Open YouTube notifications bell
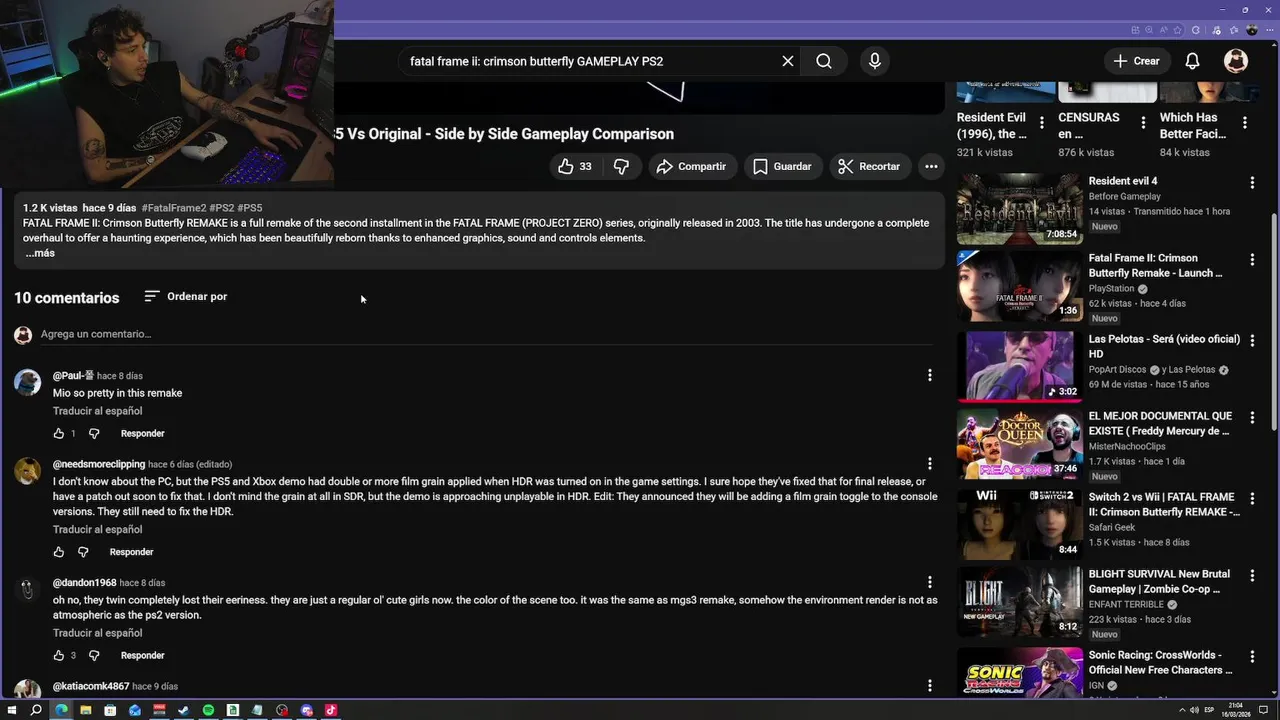Viewport: 1280px width, 720px height. click(1192, 61)
